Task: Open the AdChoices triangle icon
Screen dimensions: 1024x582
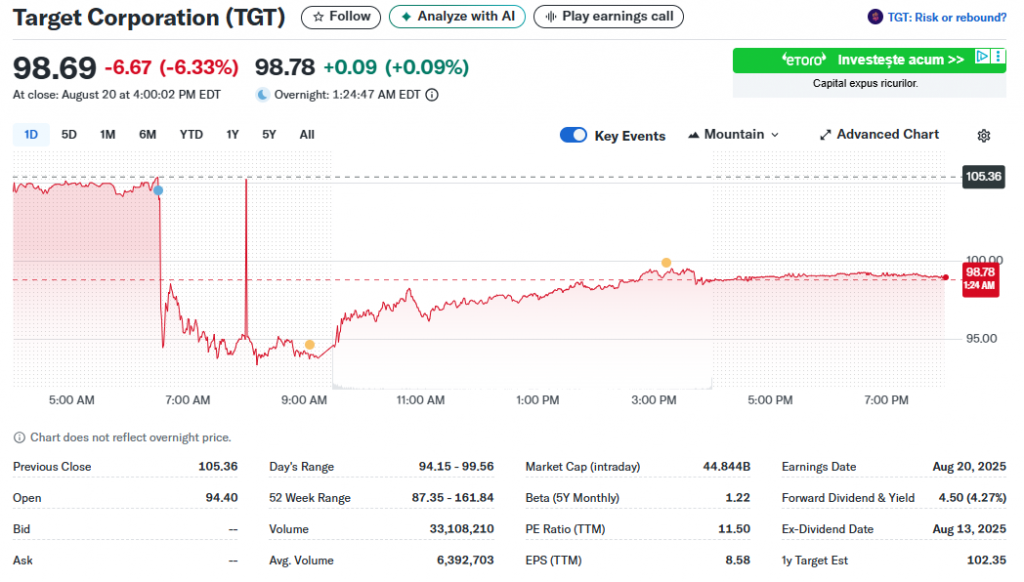Action: tap(982, 57)
